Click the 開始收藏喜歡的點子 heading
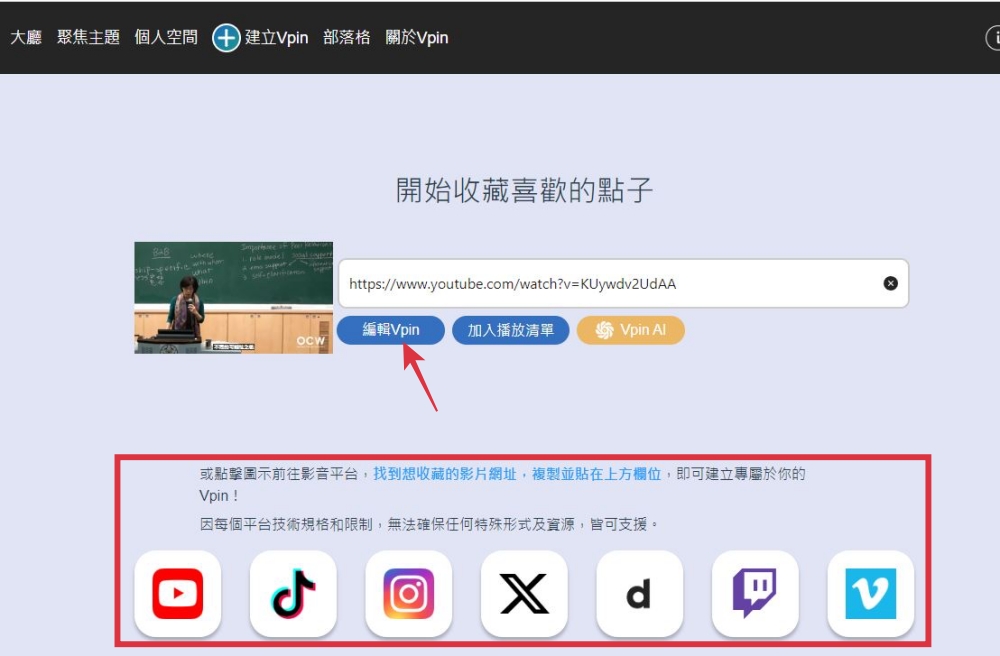Viewport: 1000px width, 656px height. pyautogui.click(x=524, y=190)
